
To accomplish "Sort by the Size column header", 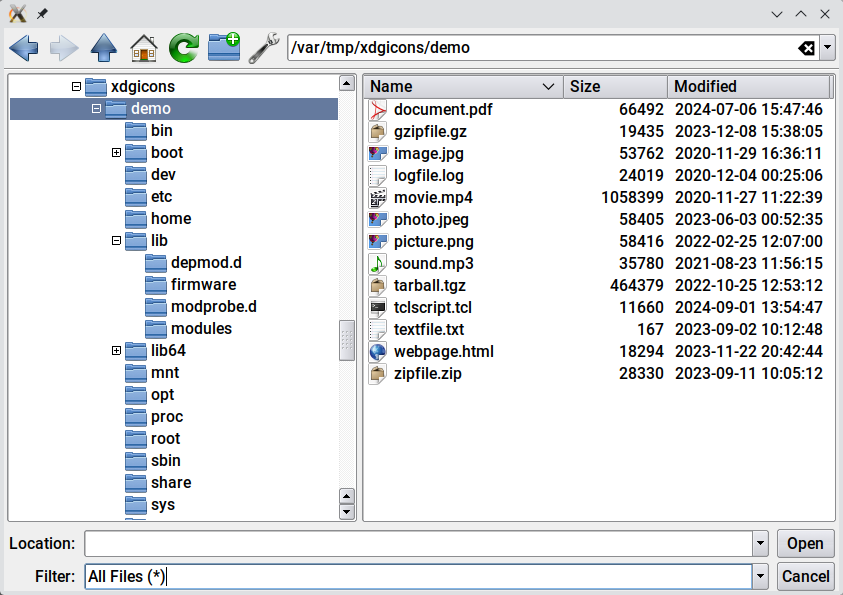I will pyautogui.click(x=615, y=87).
